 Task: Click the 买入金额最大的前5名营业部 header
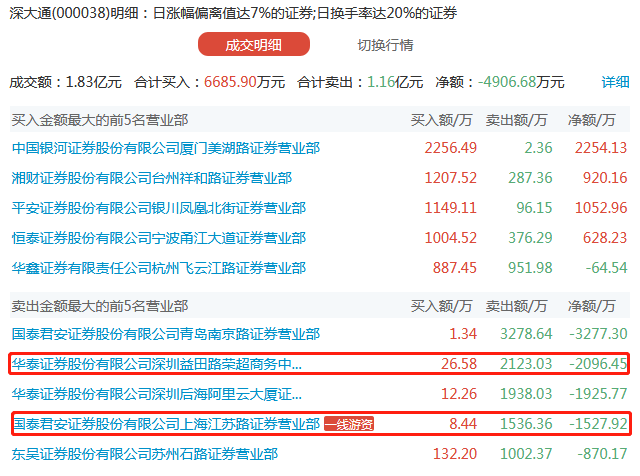[x=100, y=120]
